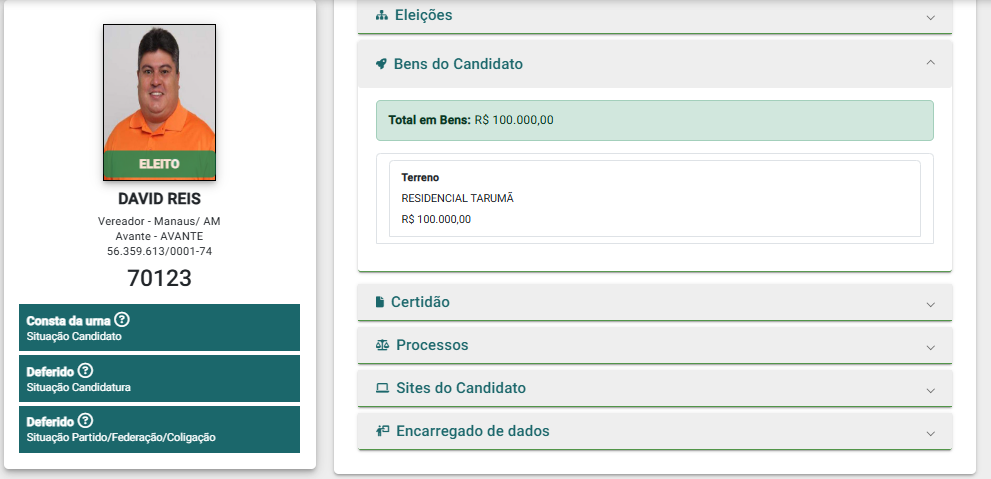The height and width of the screenshot is (479, 991).
Task: Click the rocket icon beside Bens do Candidato
Action: tap(380, 64)
